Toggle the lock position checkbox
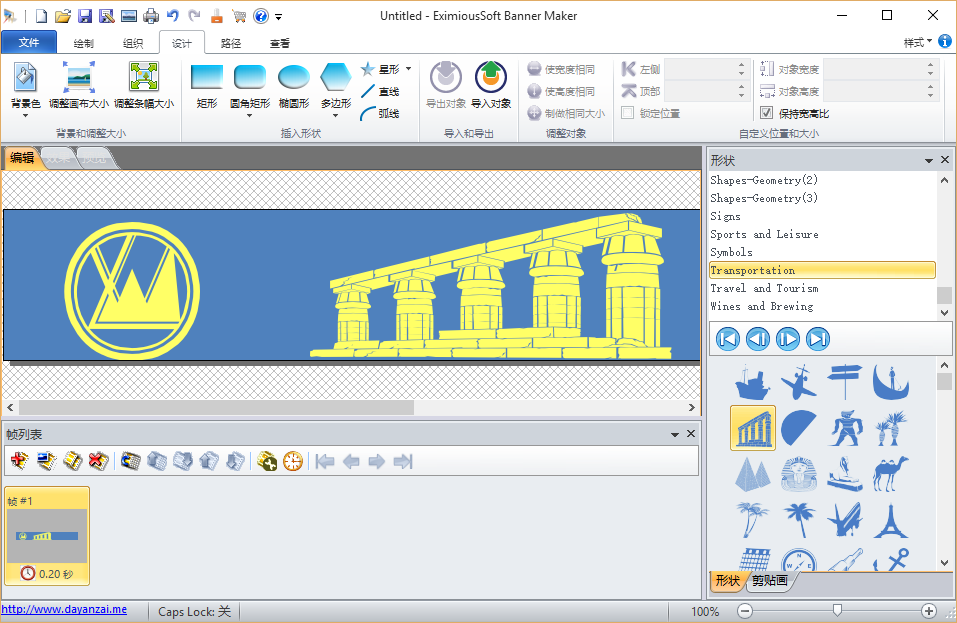The width and height of the screenshot is (957, 623). (x=627, y=113)
